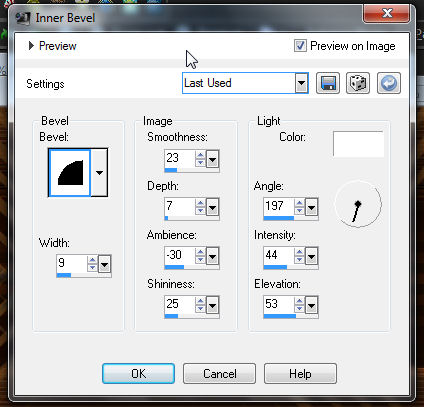This screenshot has height=407, width=424.
Task: Toggle the Preview on Image checkbox
Action: pos(300,46)
